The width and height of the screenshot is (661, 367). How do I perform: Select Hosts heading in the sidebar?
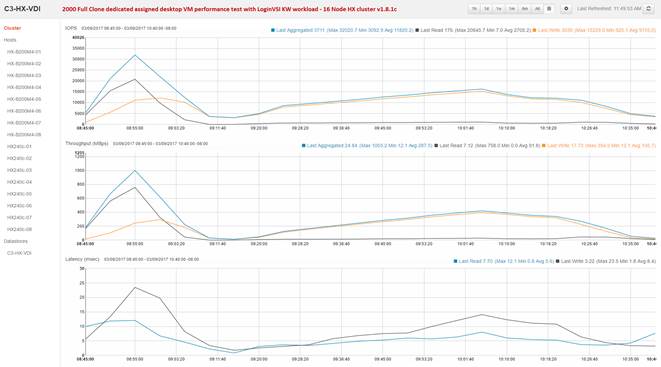pos(10,40)
